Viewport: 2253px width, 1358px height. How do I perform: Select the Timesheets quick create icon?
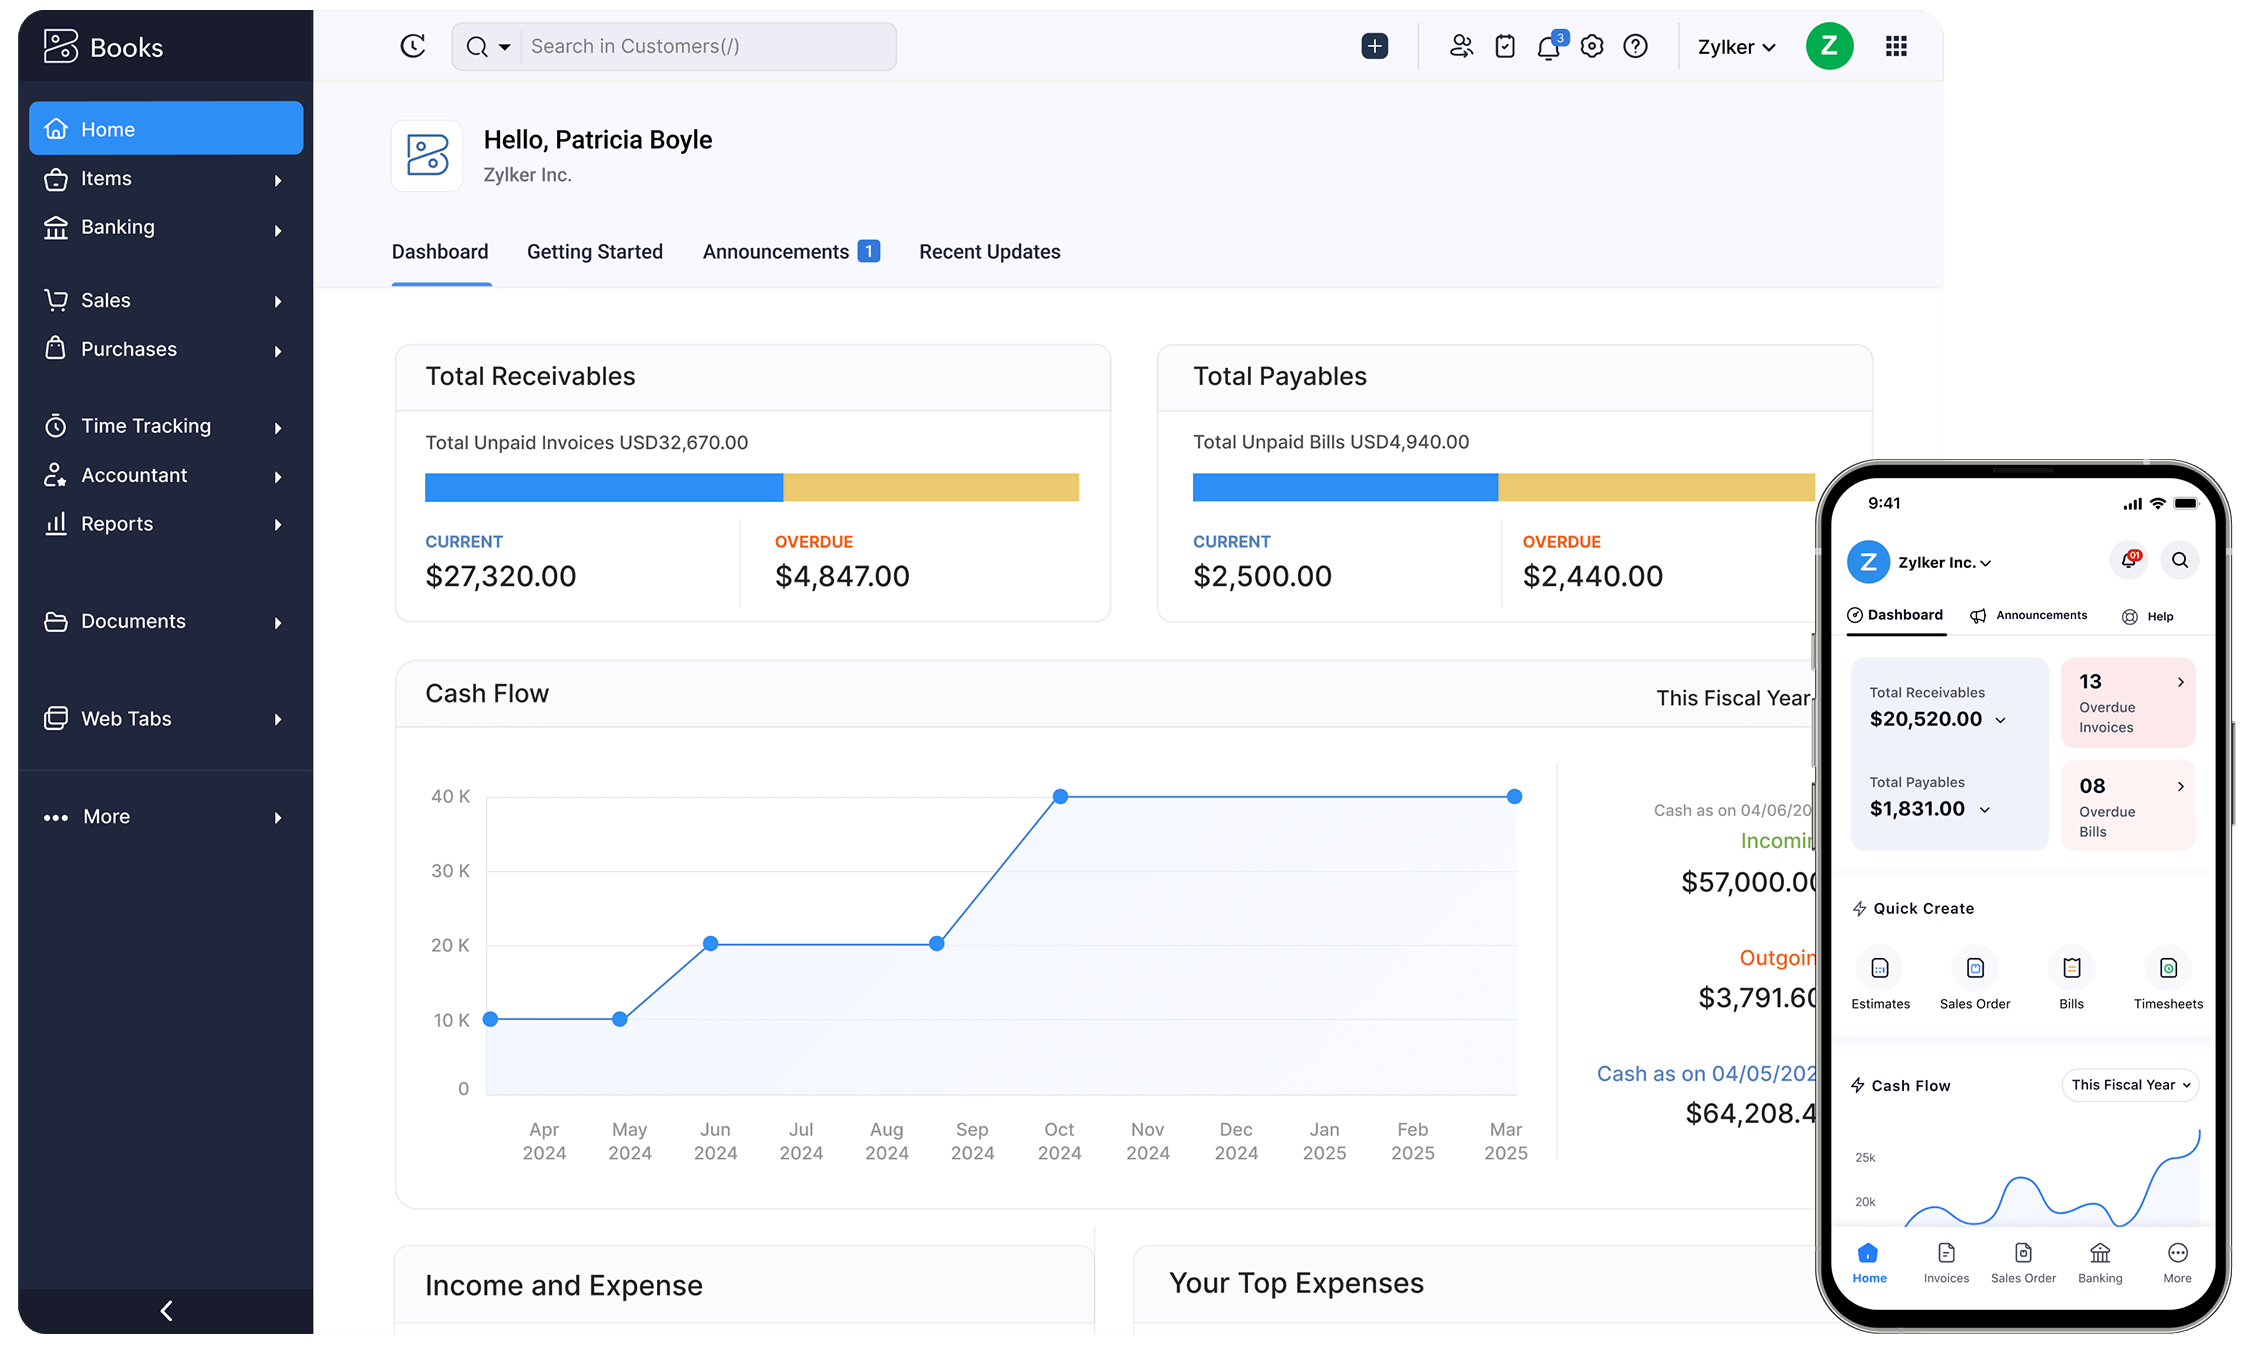pyautogui.click(x=2168, y=968)
